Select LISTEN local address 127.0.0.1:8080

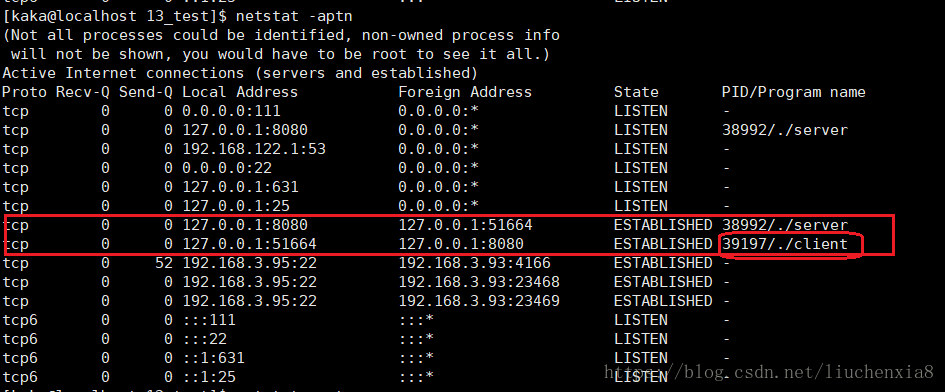point(245,130)
